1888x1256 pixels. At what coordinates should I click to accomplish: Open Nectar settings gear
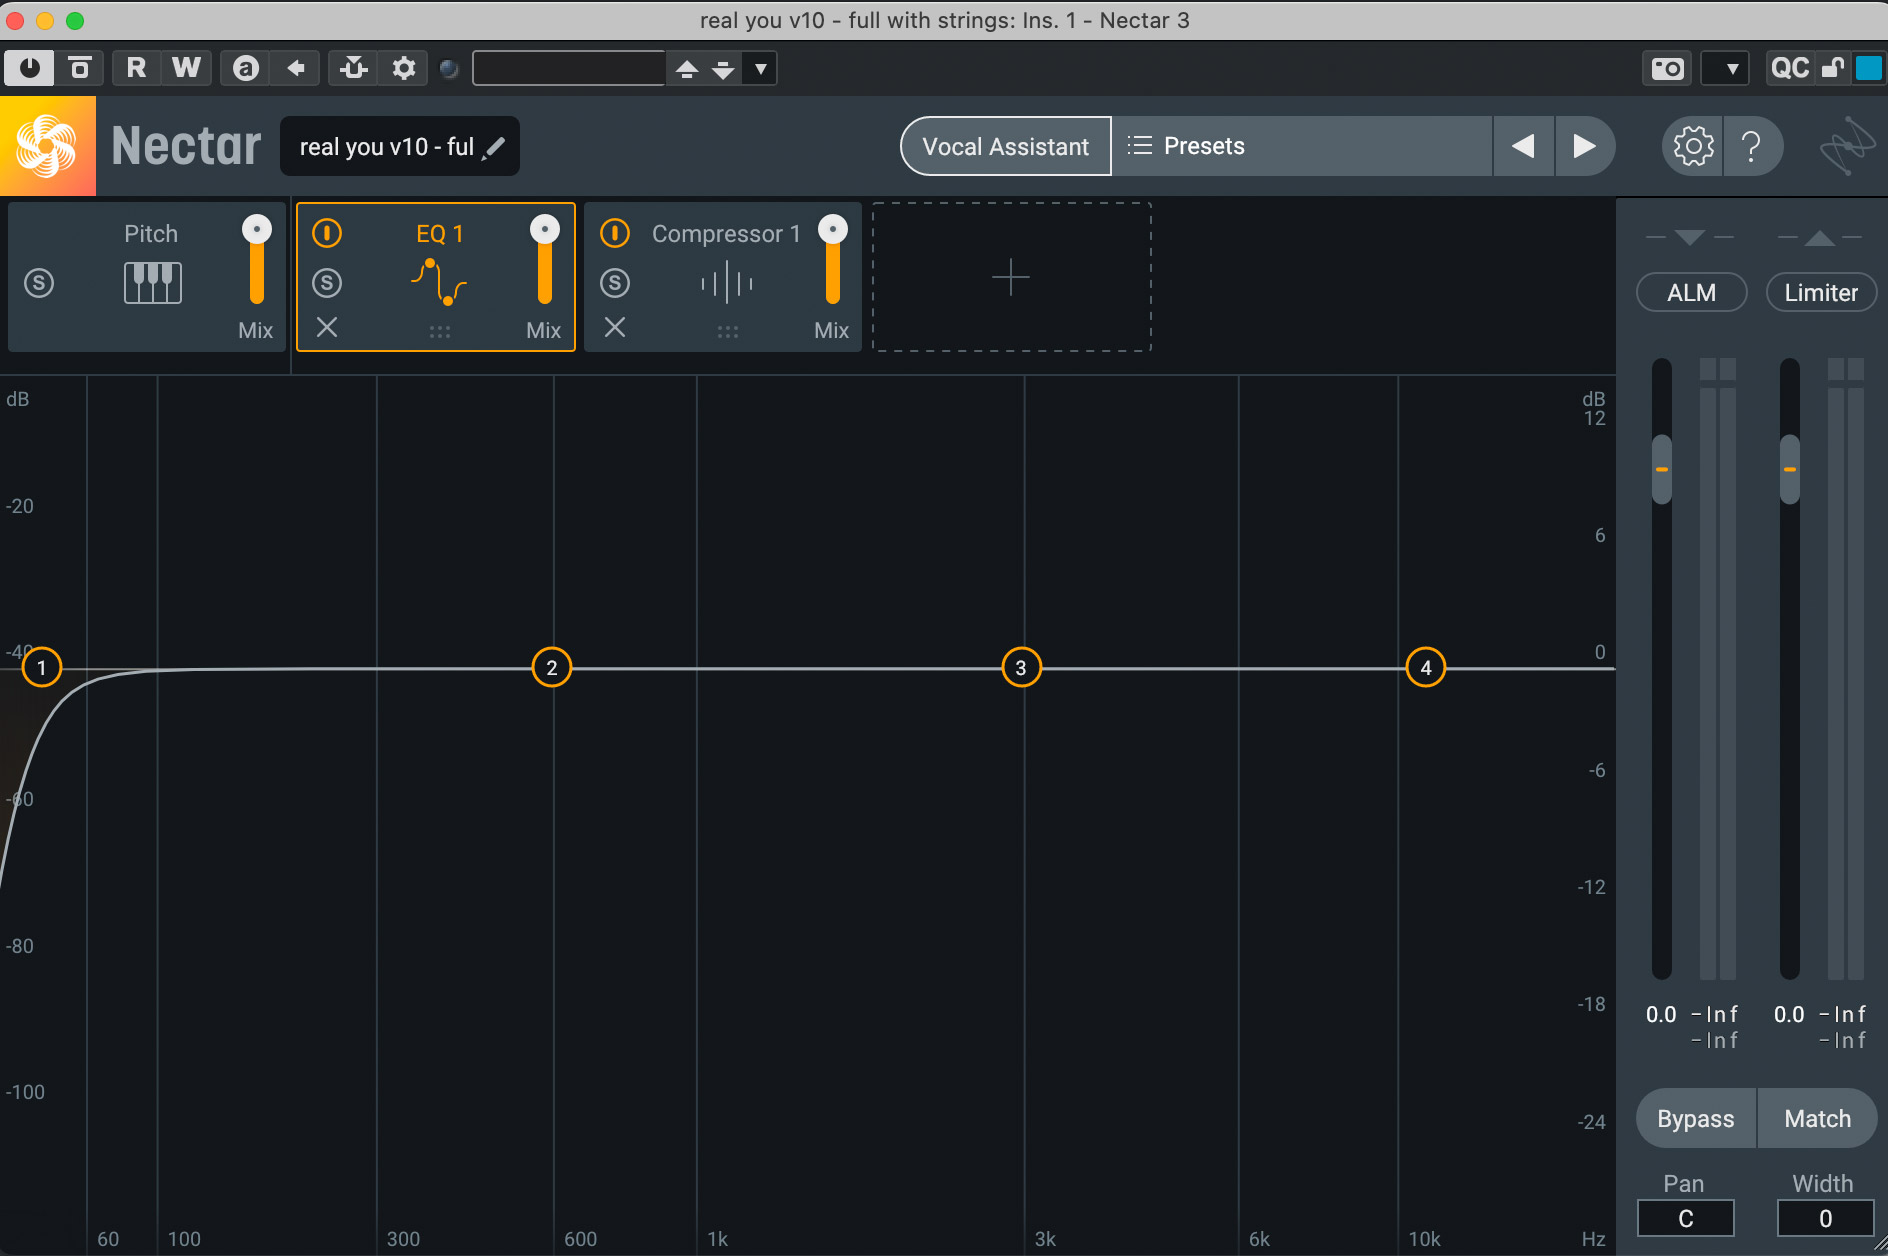click(x=1693, y=146)
